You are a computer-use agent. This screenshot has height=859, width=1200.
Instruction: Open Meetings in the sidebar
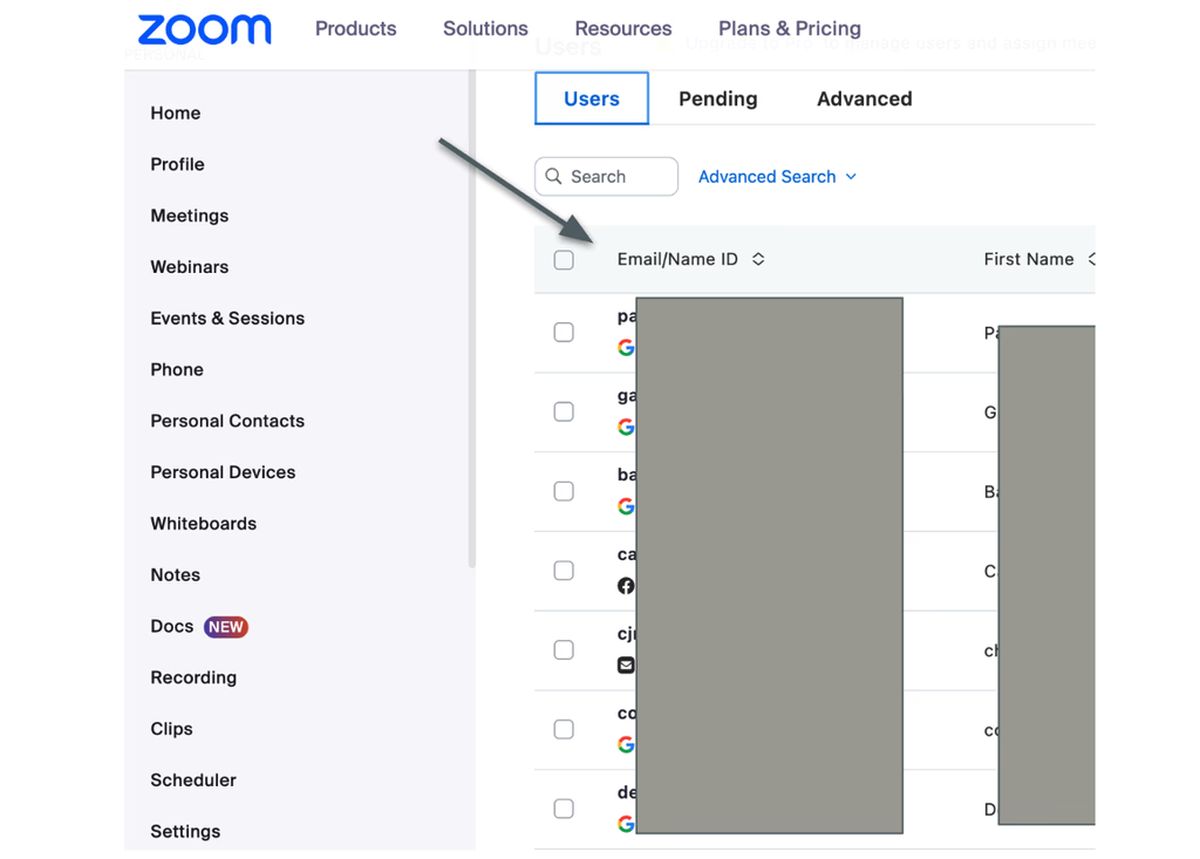[190, 216]
